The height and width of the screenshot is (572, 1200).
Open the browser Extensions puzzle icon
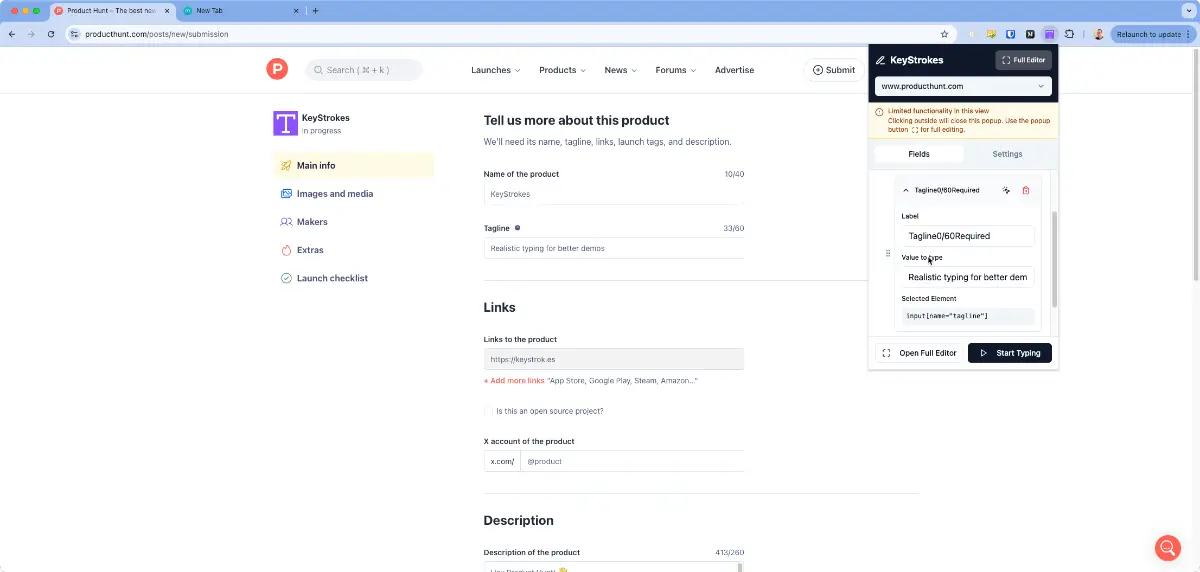[1069, 34]
